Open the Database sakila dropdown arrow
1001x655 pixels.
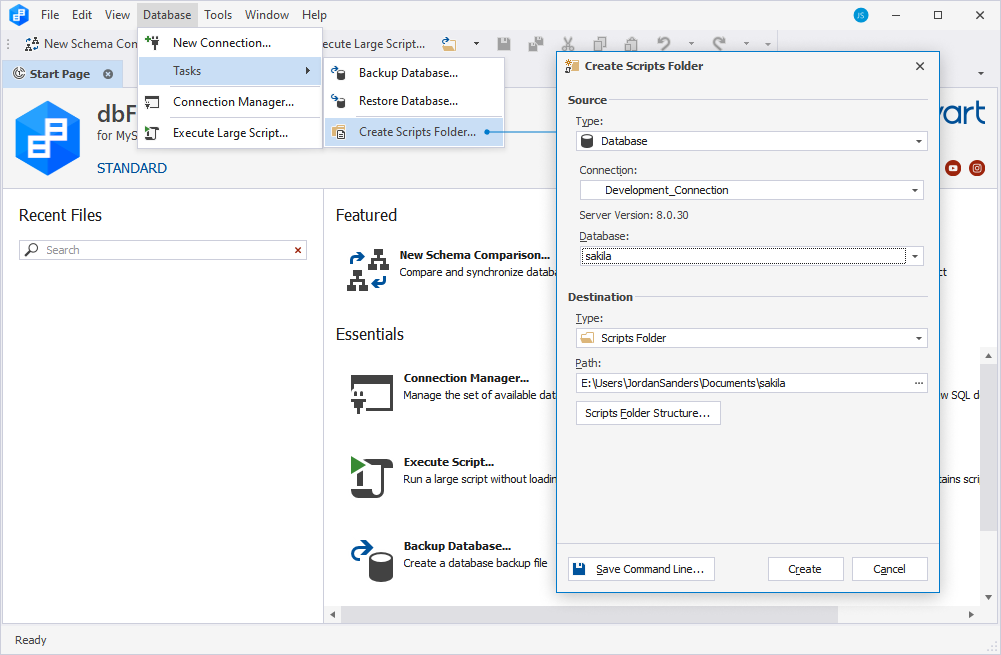[x=915, y=257]
